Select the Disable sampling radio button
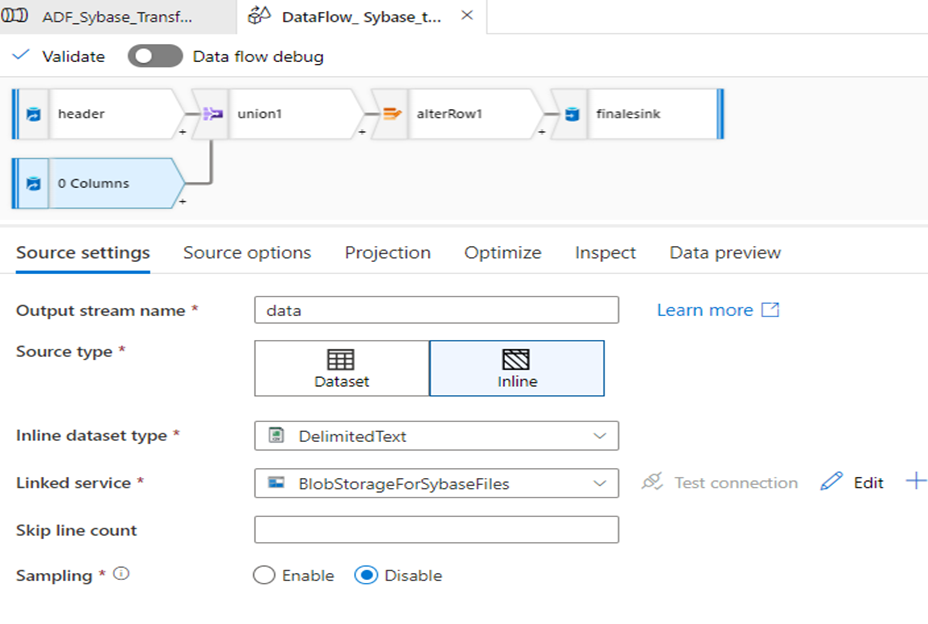The image size is (928, 624). [366, 575]
